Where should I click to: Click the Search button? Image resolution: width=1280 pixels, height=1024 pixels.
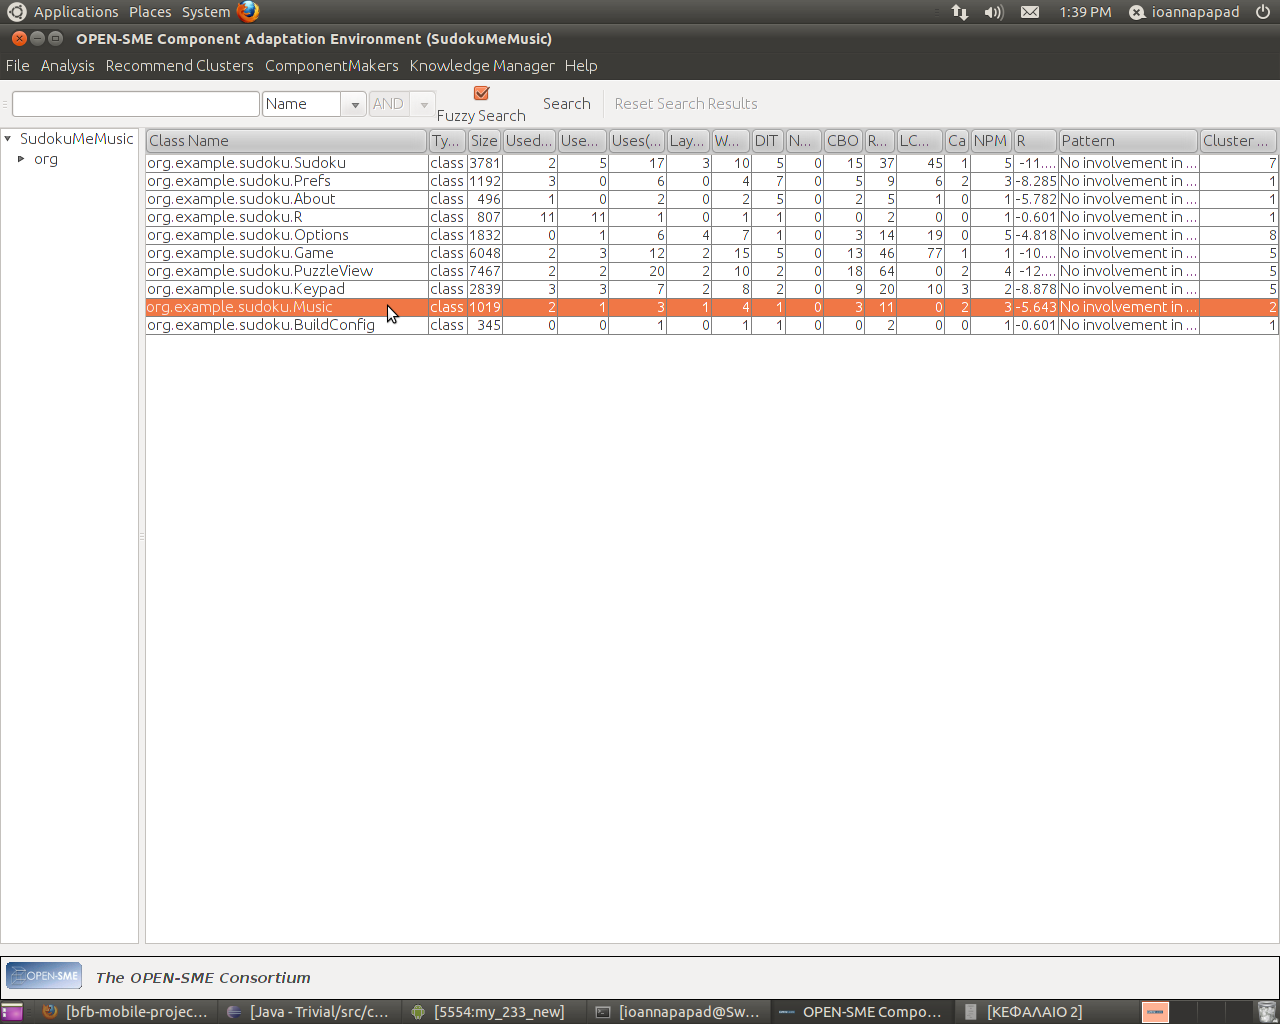[x=567, y=104]
